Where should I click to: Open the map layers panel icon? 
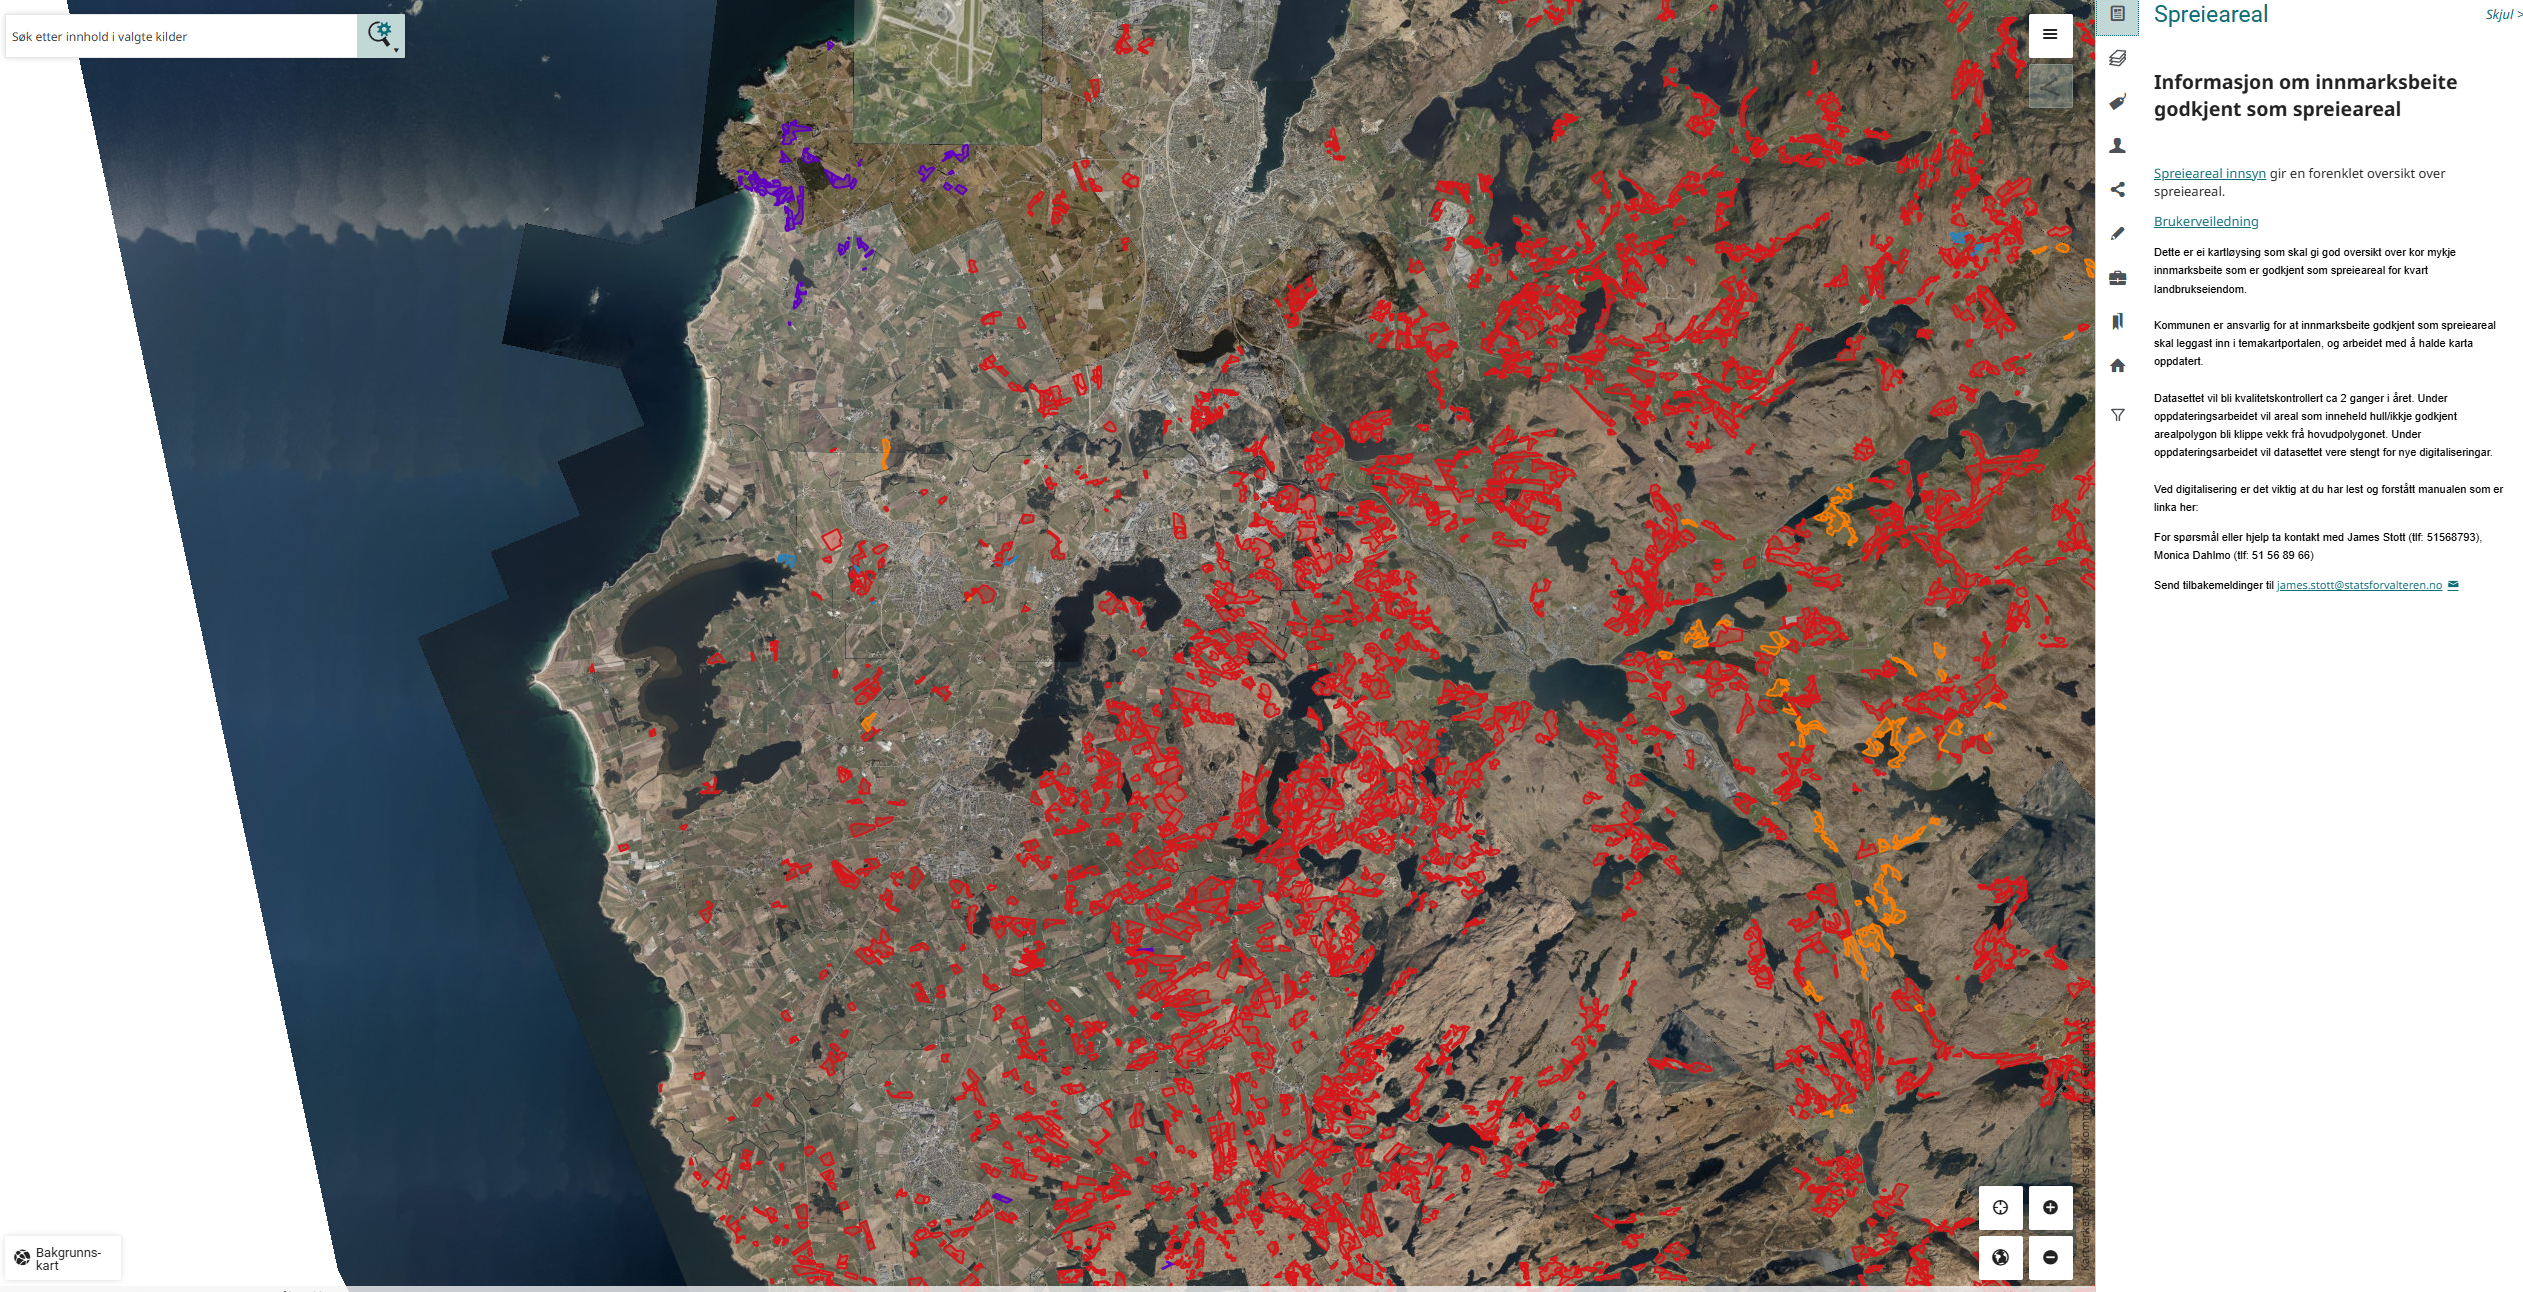coord(2117,58)
